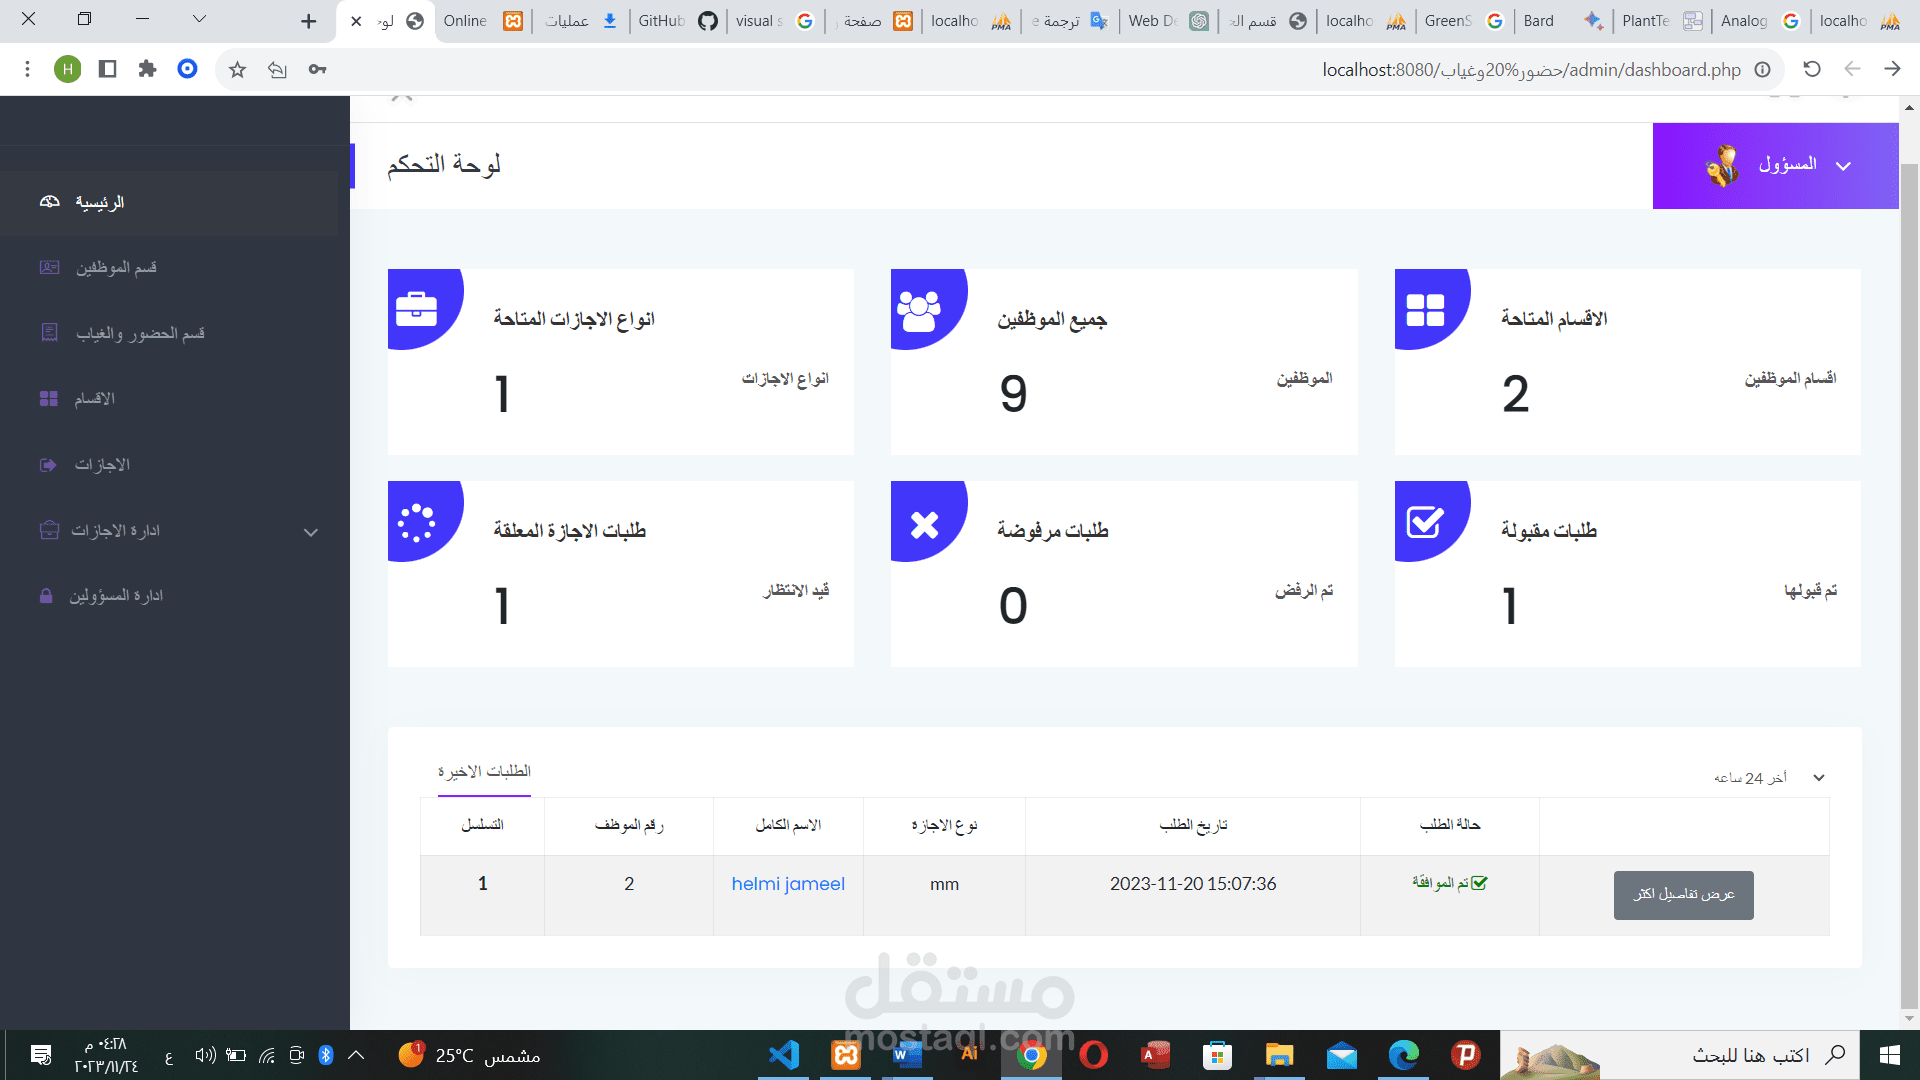Screen dimensions: 1920x1080
Task: Open the آخر 24 ساعه time filter dropdown
Action: click(1769, 778)
